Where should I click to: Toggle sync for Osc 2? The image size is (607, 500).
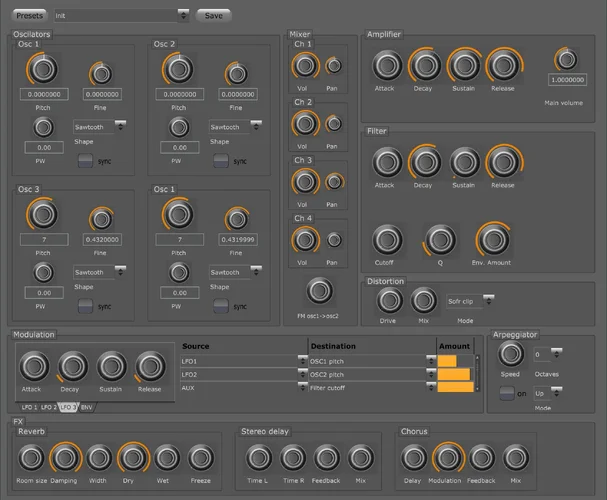coord(220,160)
